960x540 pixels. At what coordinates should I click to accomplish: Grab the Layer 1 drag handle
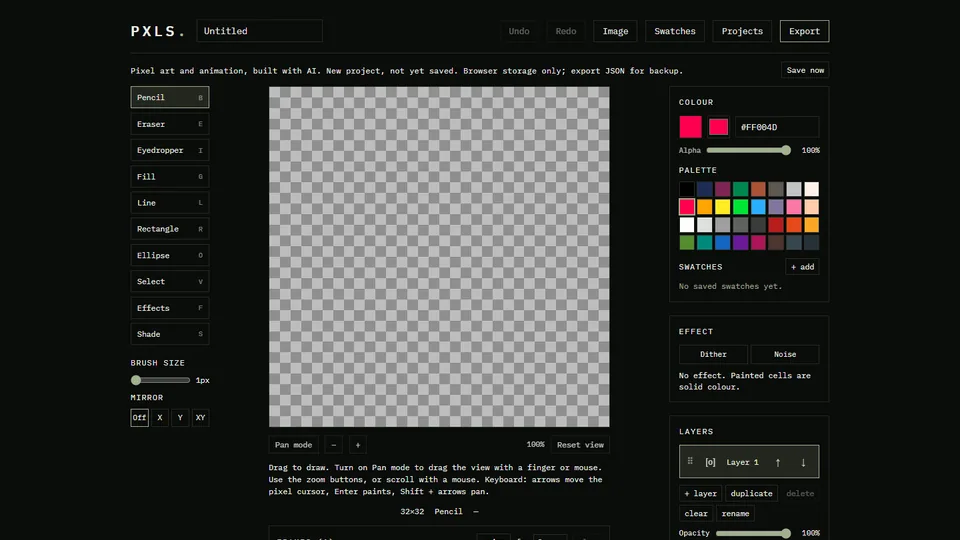click(690, 461)
